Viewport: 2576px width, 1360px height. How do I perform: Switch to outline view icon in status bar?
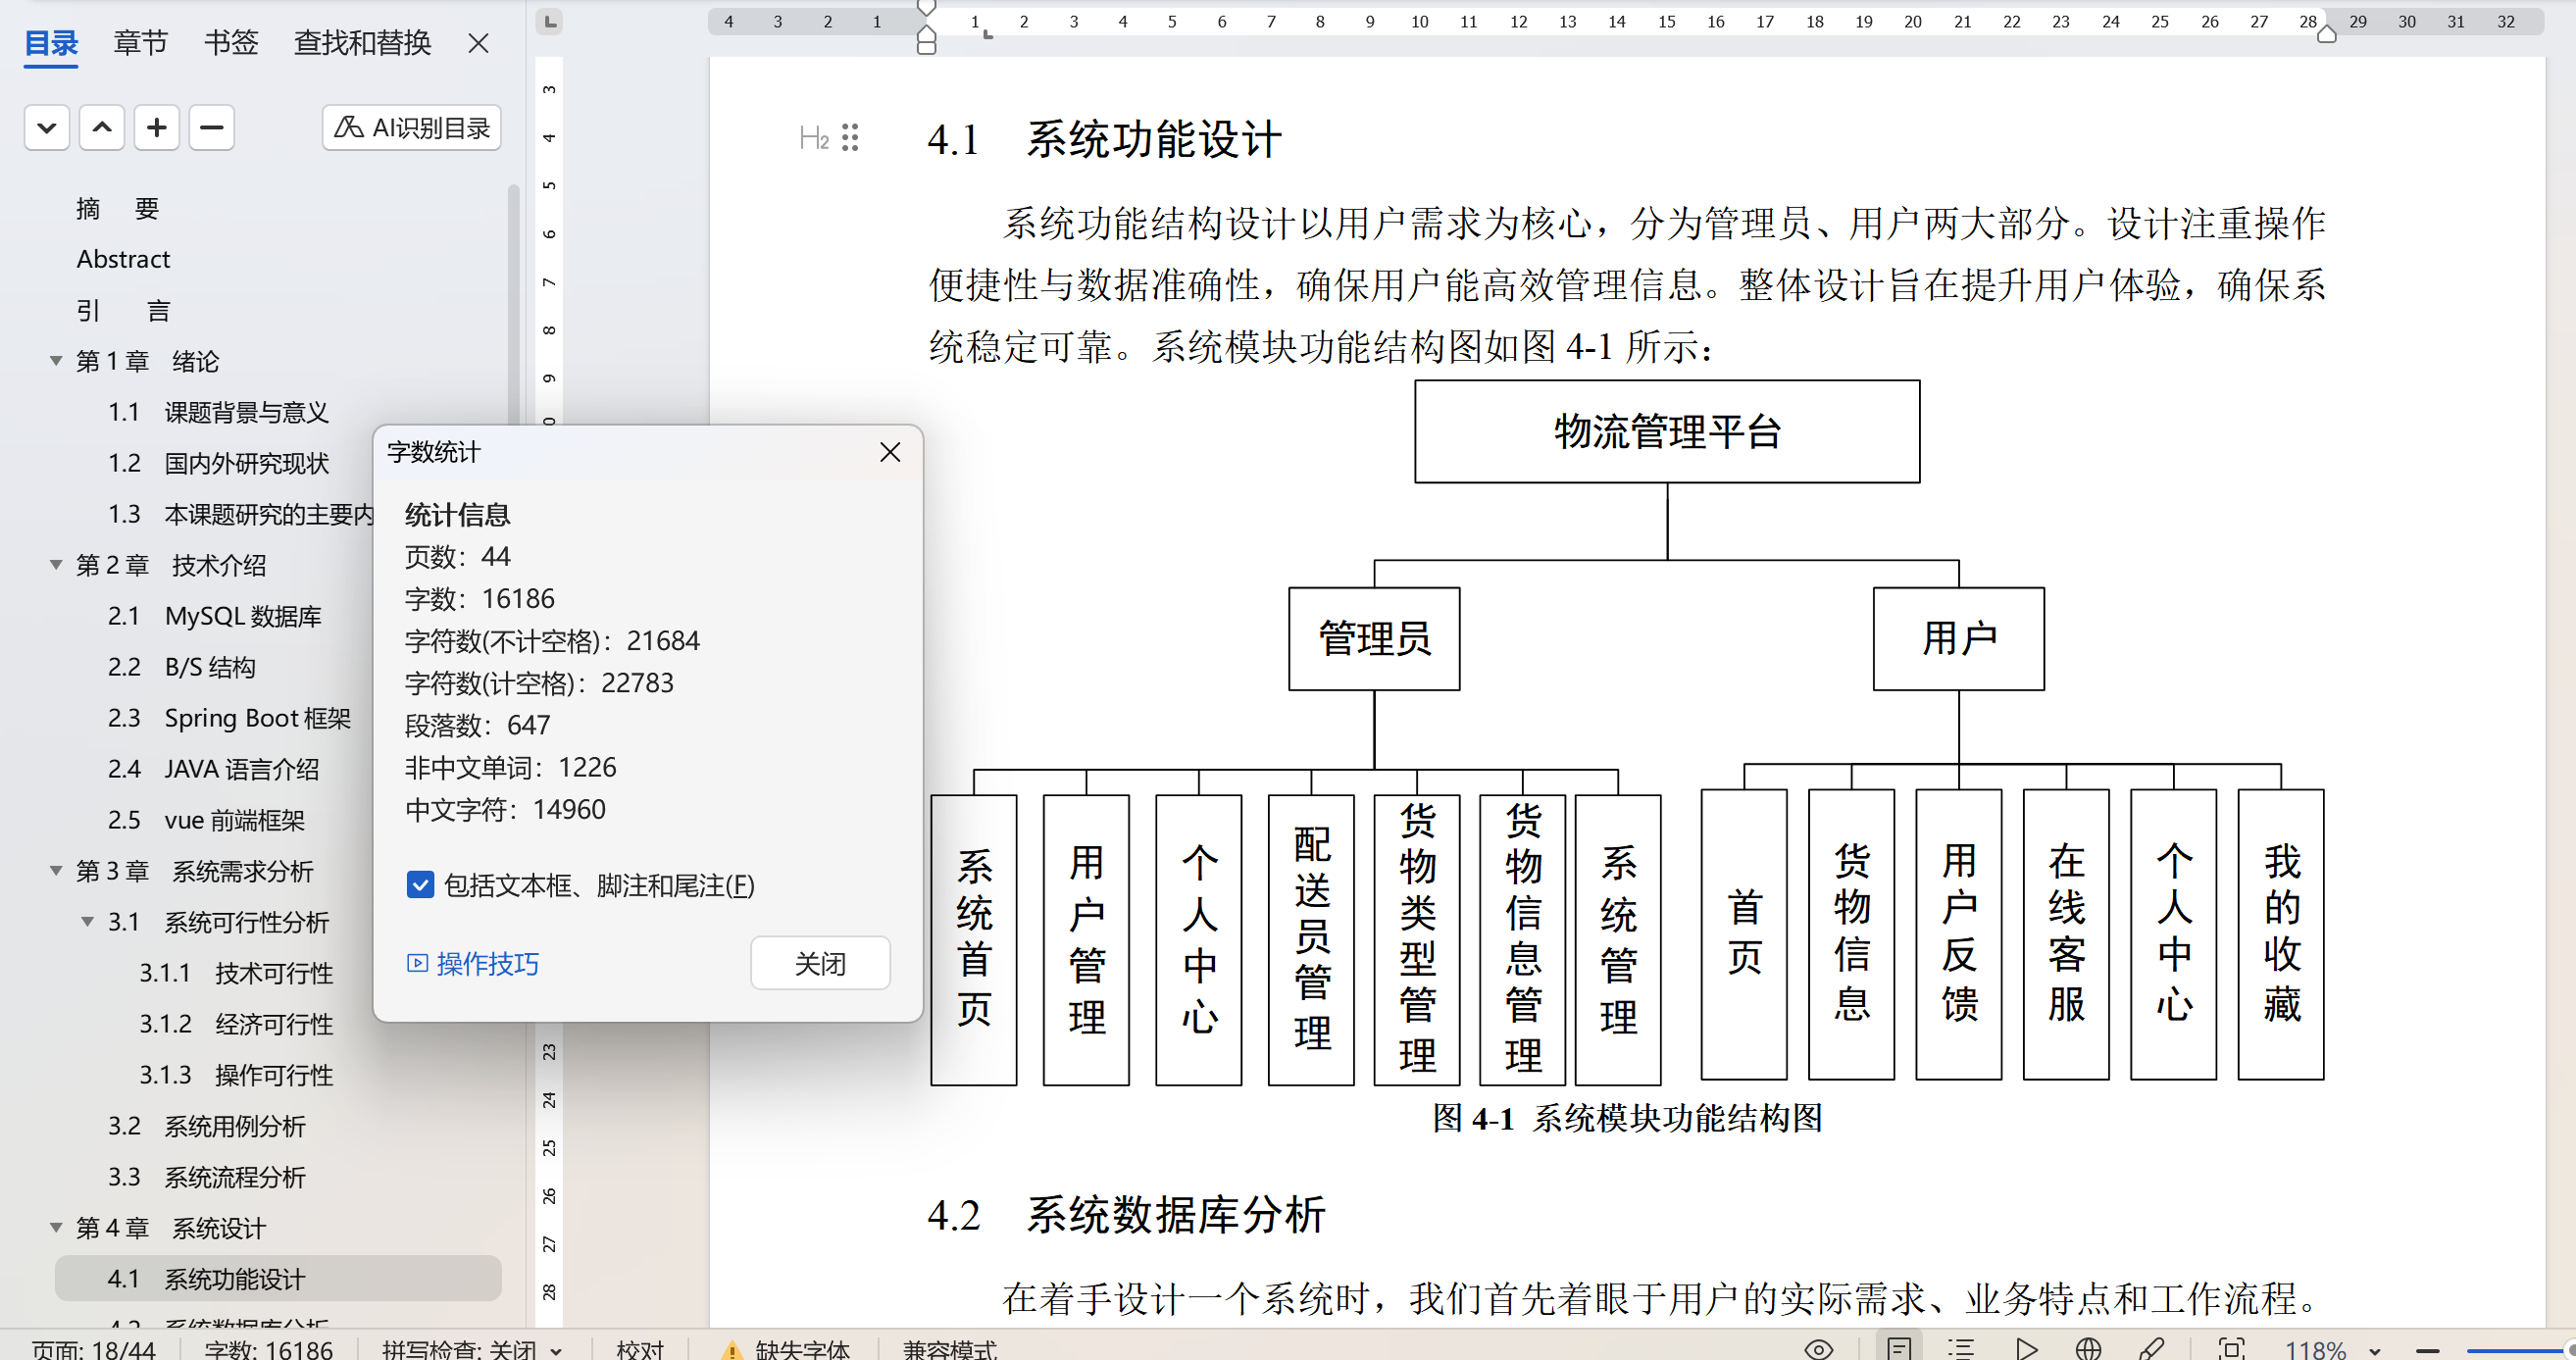pos(1960,1349)
